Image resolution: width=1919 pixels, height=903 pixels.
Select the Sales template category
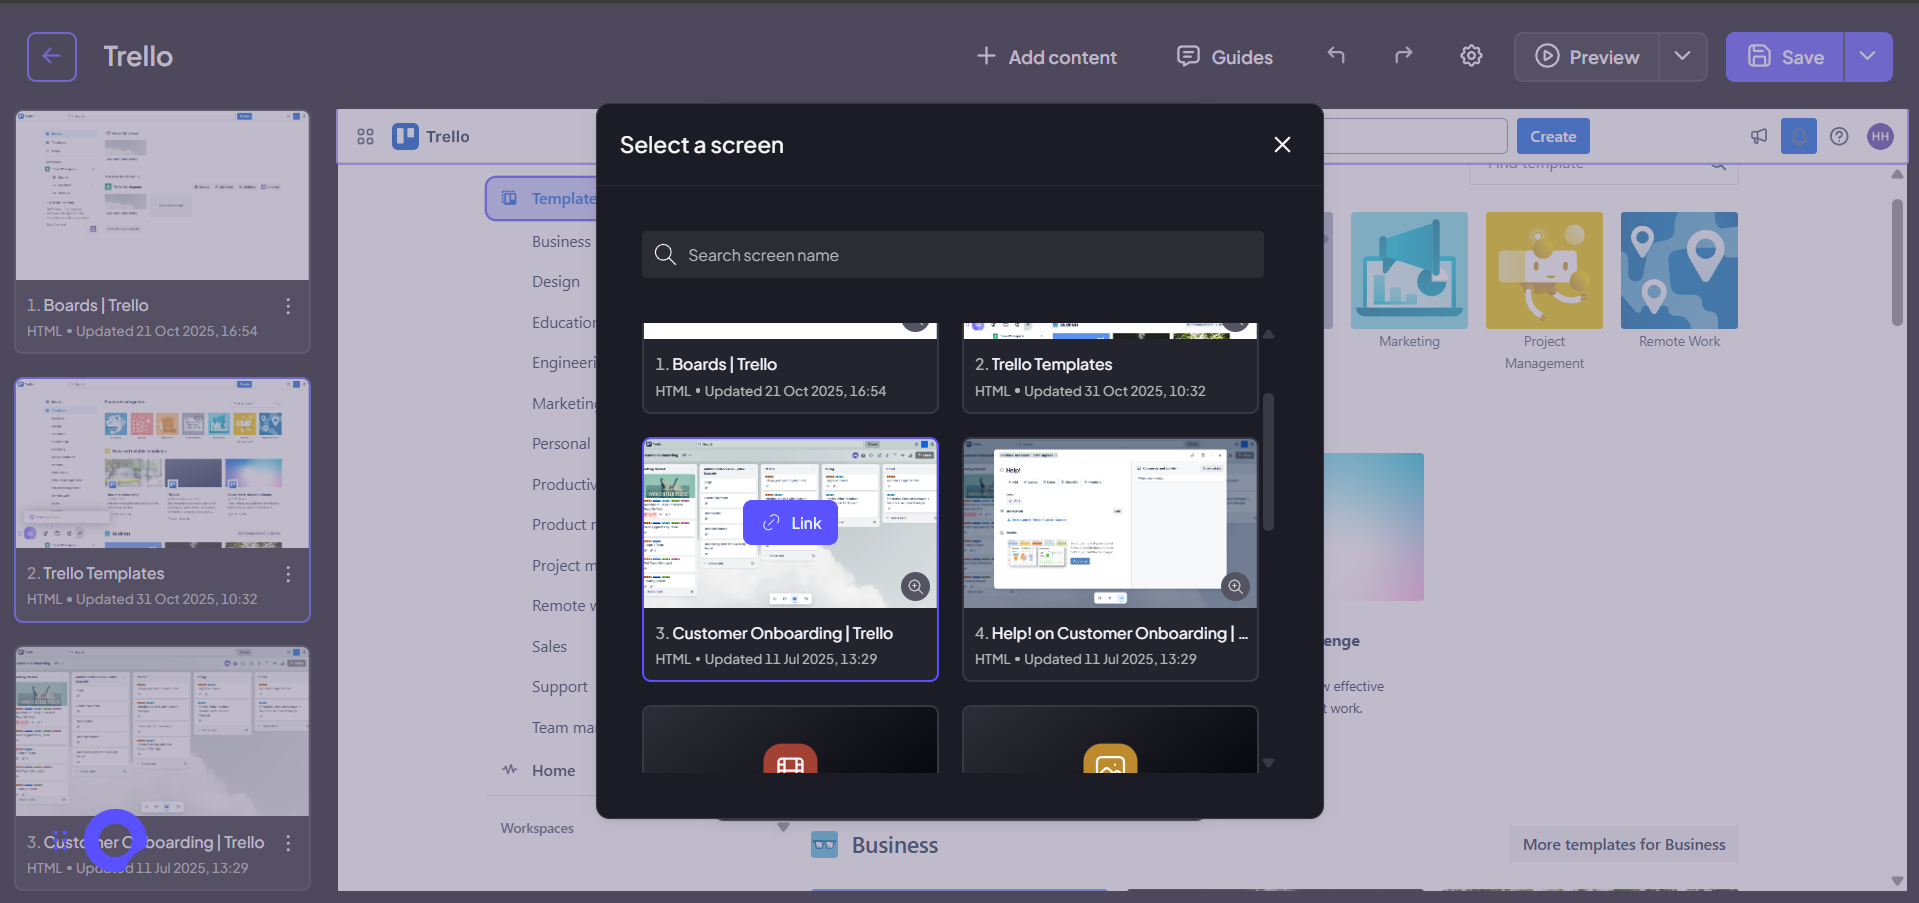tap(549, 647)
